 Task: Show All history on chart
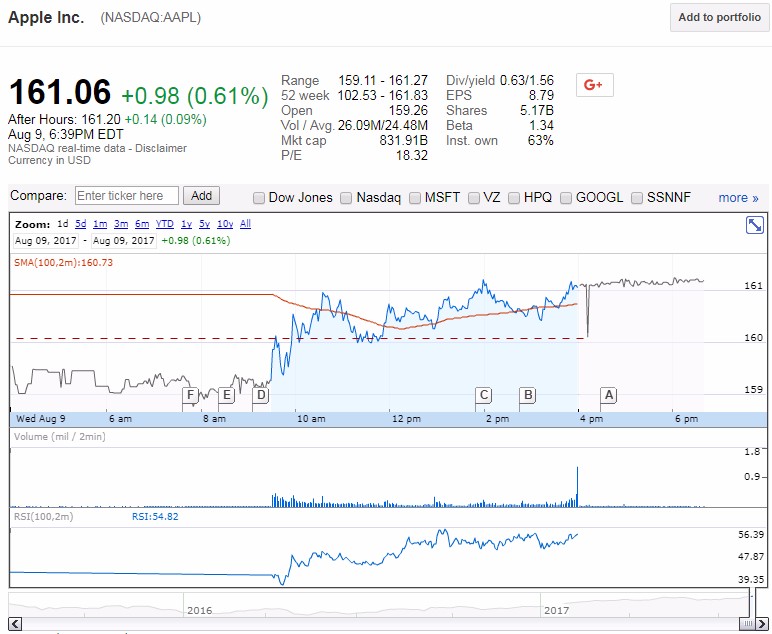click(245, 224)
